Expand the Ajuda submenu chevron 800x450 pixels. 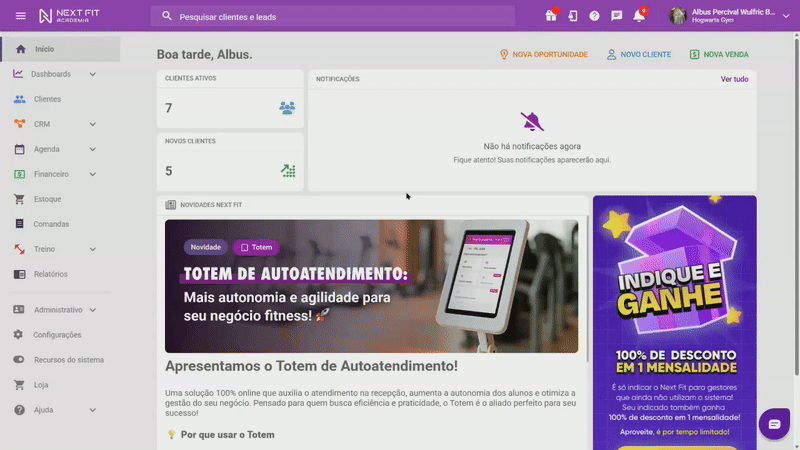[x=92, y=410]
